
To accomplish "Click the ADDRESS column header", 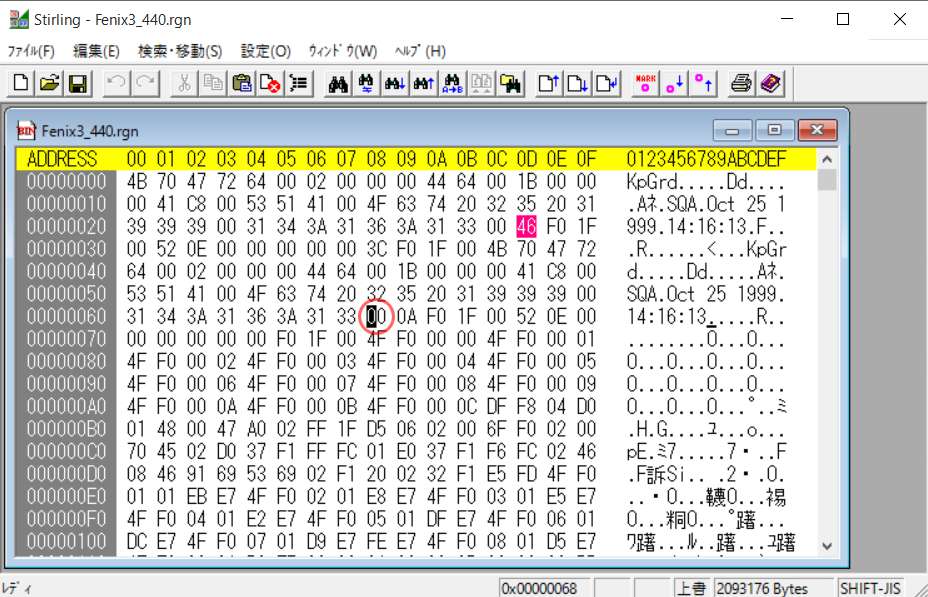I will (62, 159).
